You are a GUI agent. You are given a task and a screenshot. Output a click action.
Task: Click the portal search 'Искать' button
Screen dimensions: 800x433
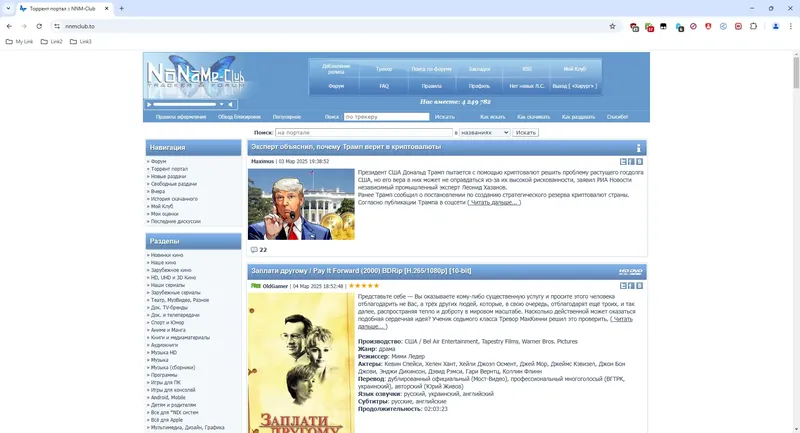526,133
